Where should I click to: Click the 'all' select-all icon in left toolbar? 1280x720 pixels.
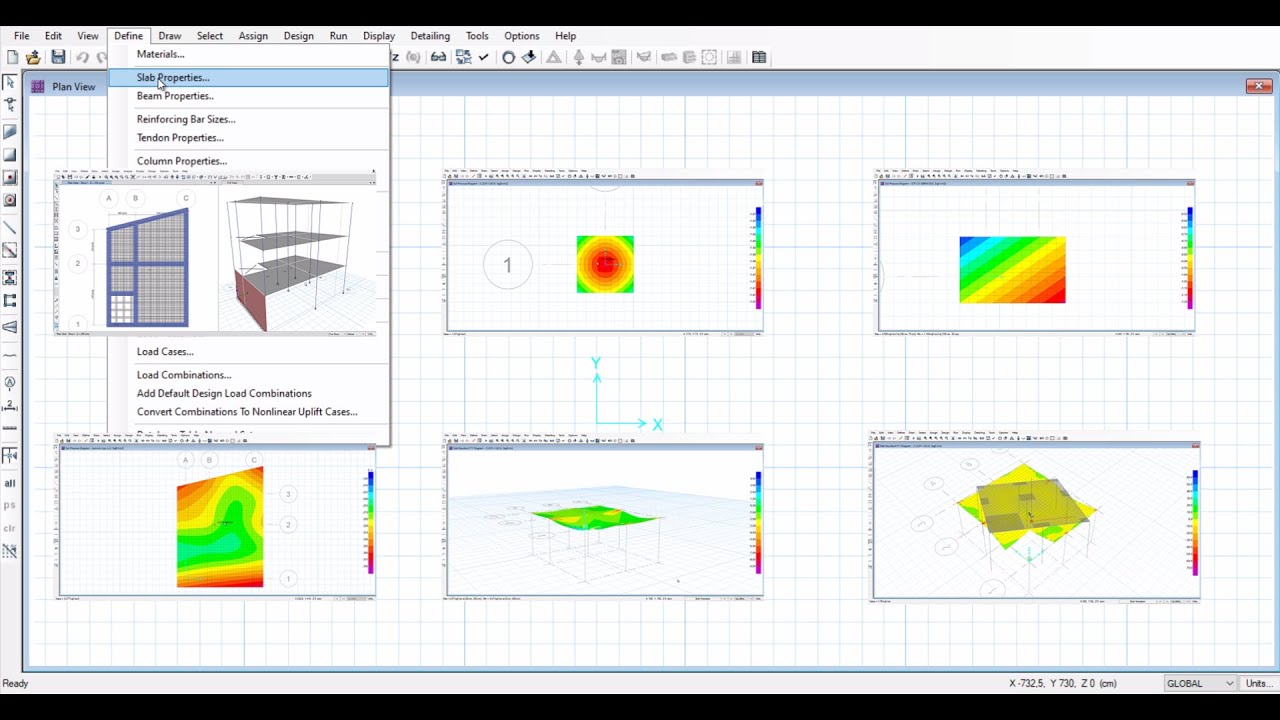(x=10, y=483)
